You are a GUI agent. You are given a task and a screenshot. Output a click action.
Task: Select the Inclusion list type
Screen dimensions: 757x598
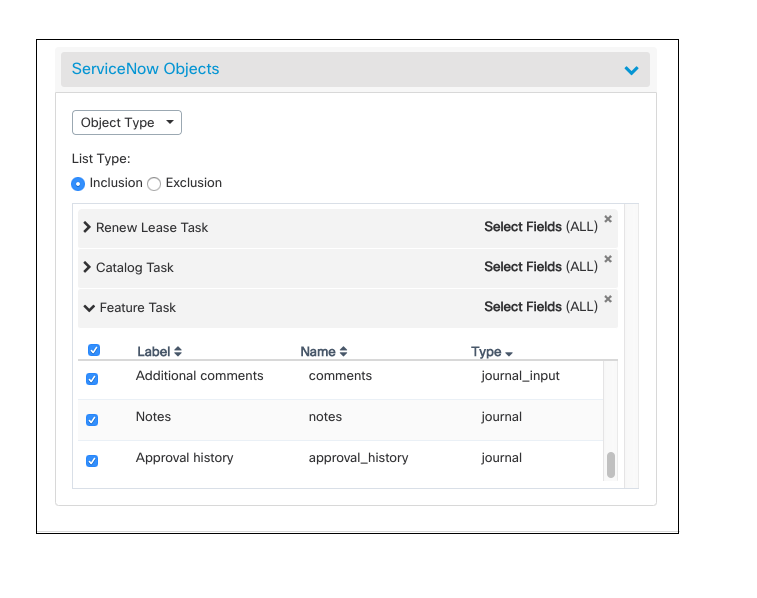pos(78,184)
